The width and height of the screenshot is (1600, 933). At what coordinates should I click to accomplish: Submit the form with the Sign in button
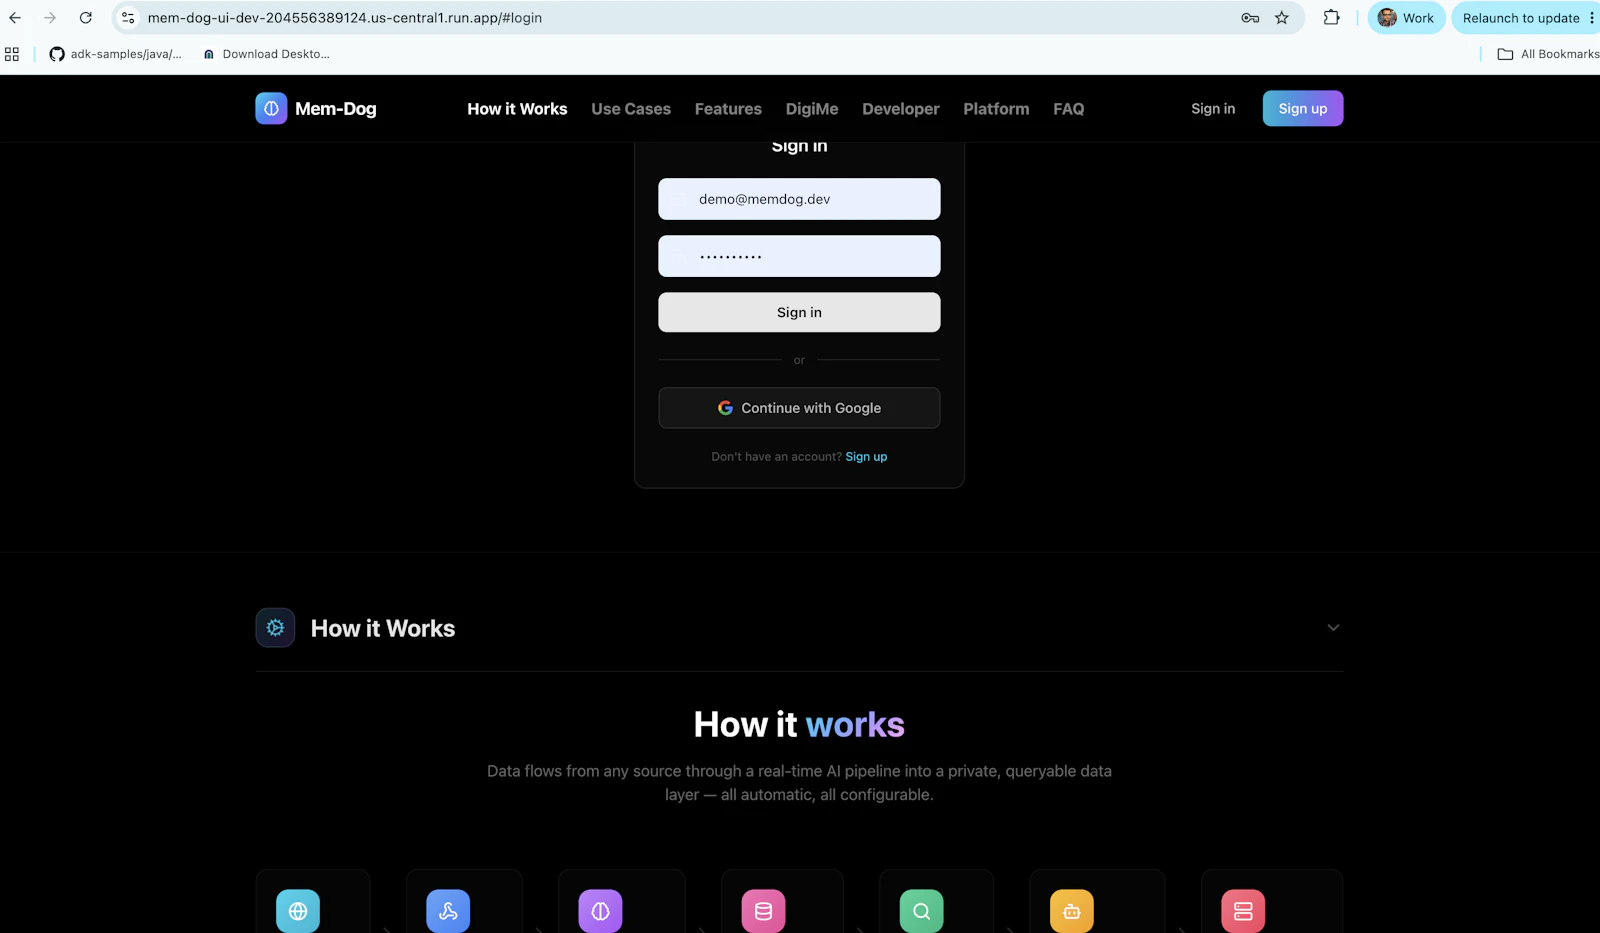[799, 312]
